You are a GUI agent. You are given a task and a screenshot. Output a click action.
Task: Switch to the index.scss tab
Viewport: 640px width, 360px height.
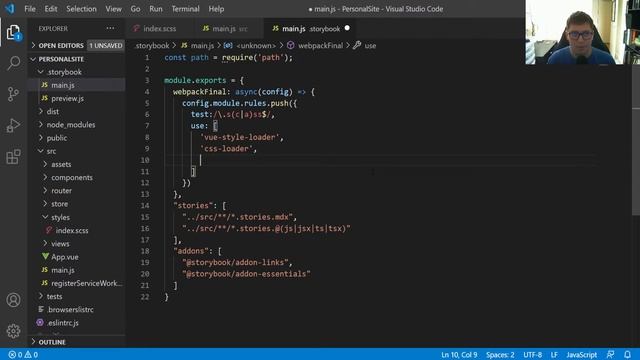pos(160,29)
